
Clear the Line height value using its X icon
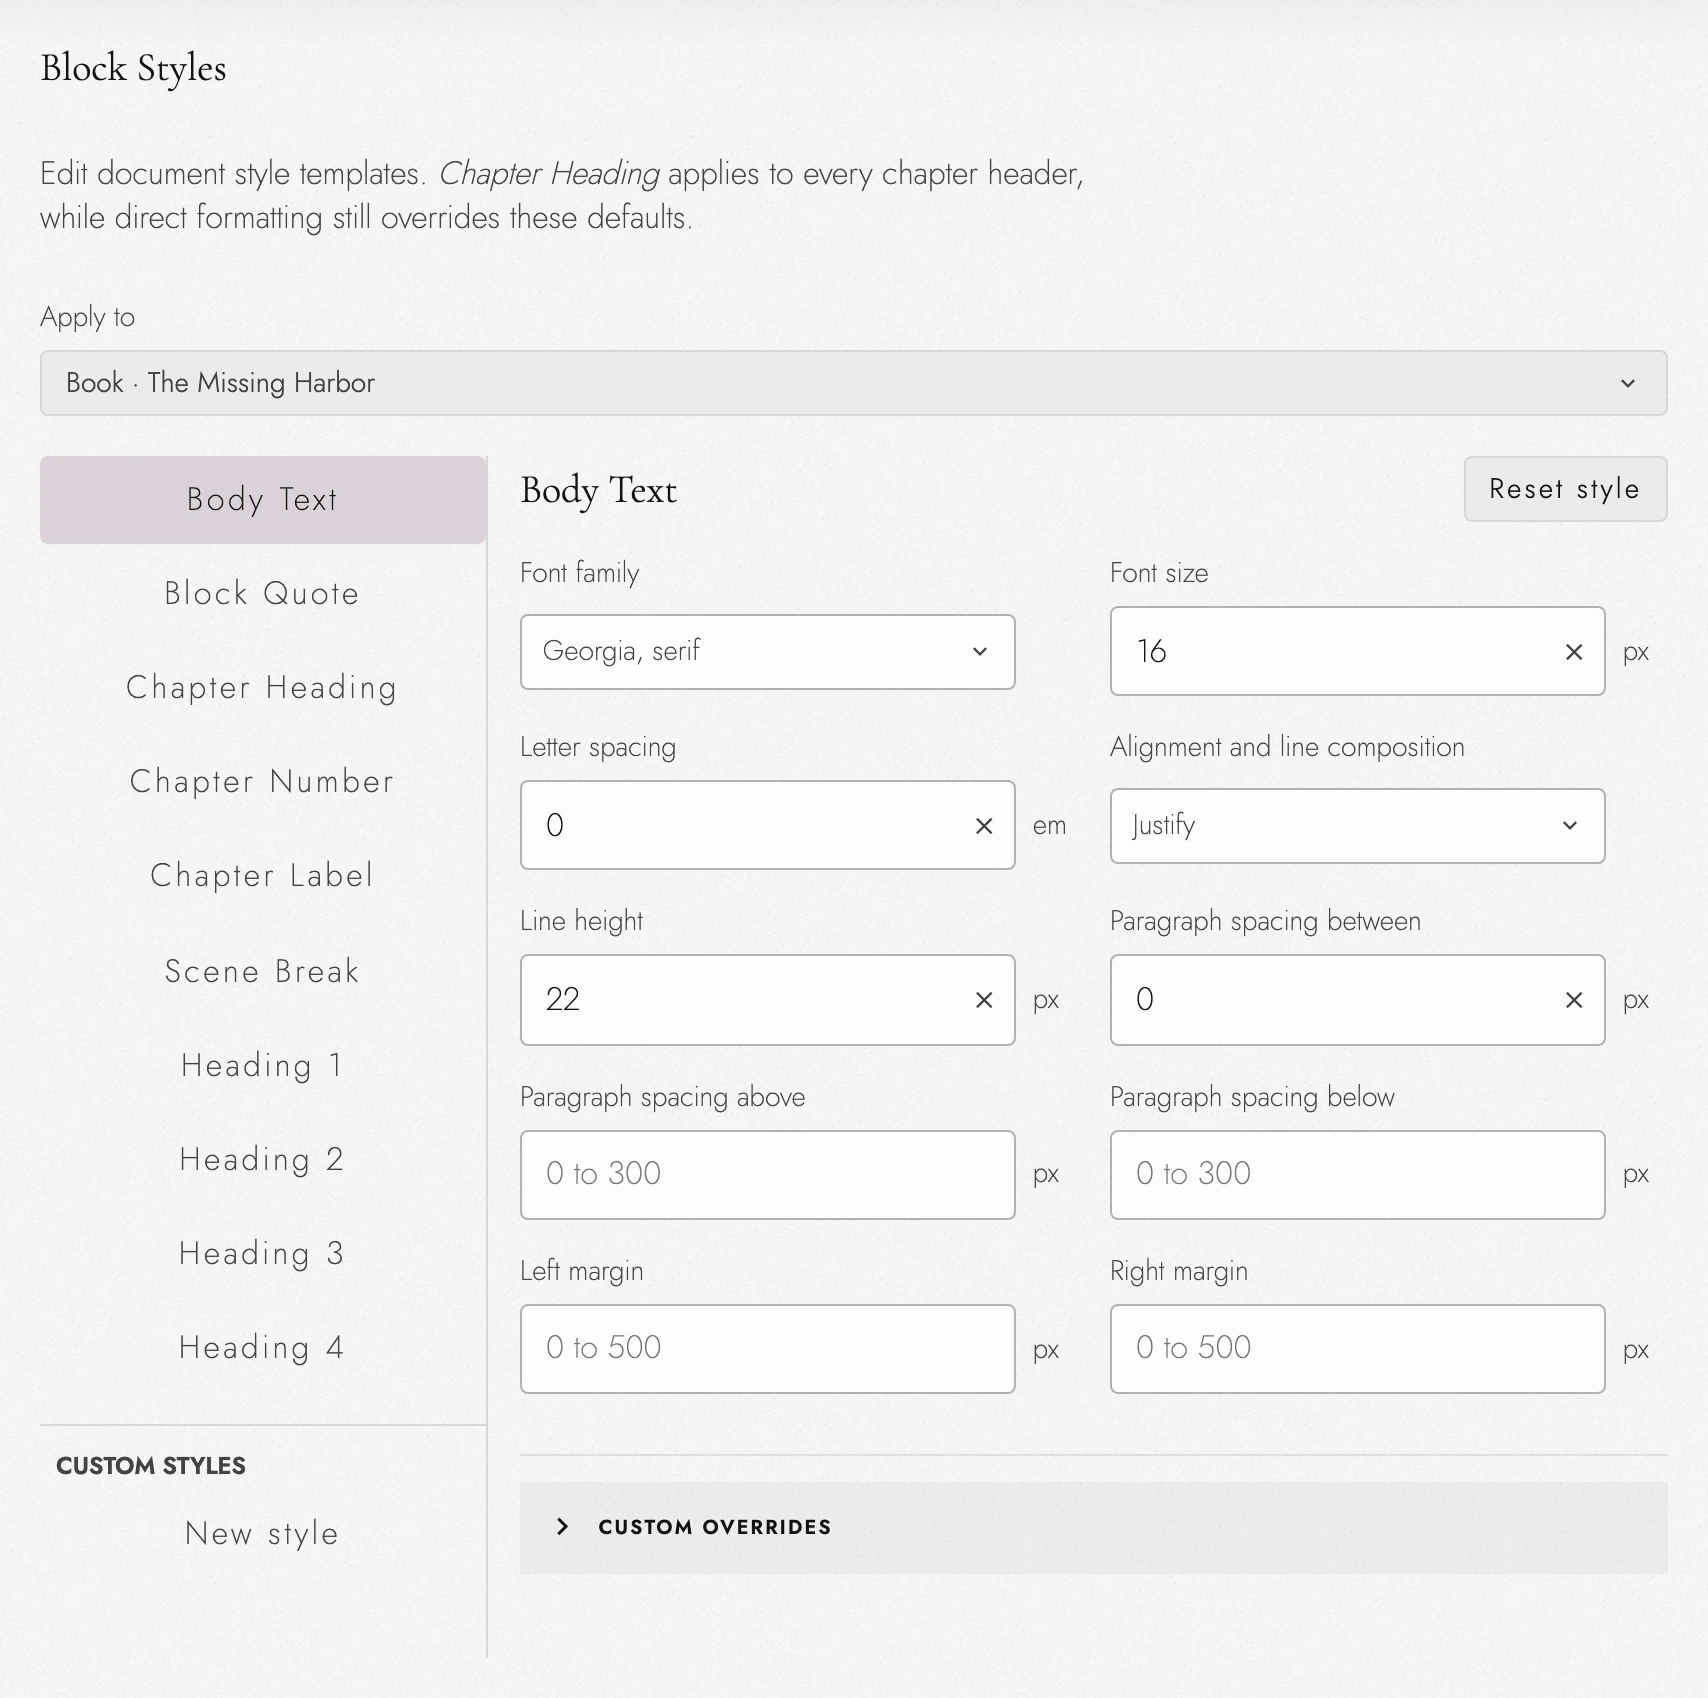[984, 1000]
